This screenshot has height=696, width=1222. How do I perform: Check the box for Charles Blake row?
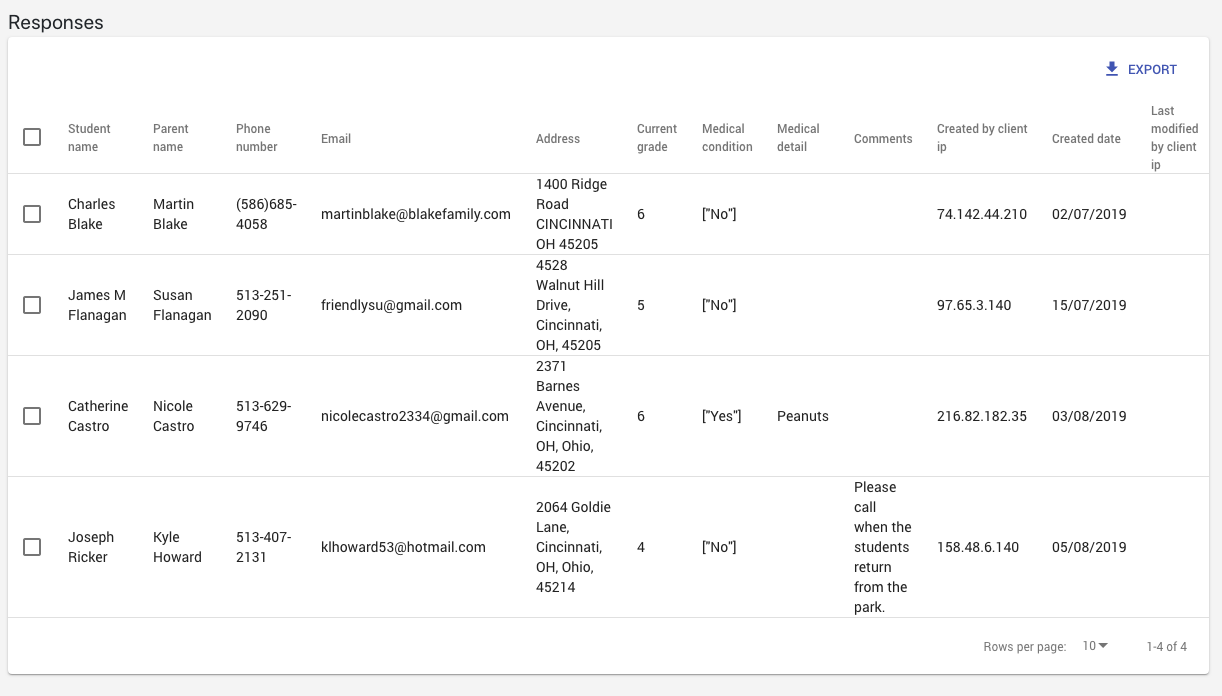(32, 214)
